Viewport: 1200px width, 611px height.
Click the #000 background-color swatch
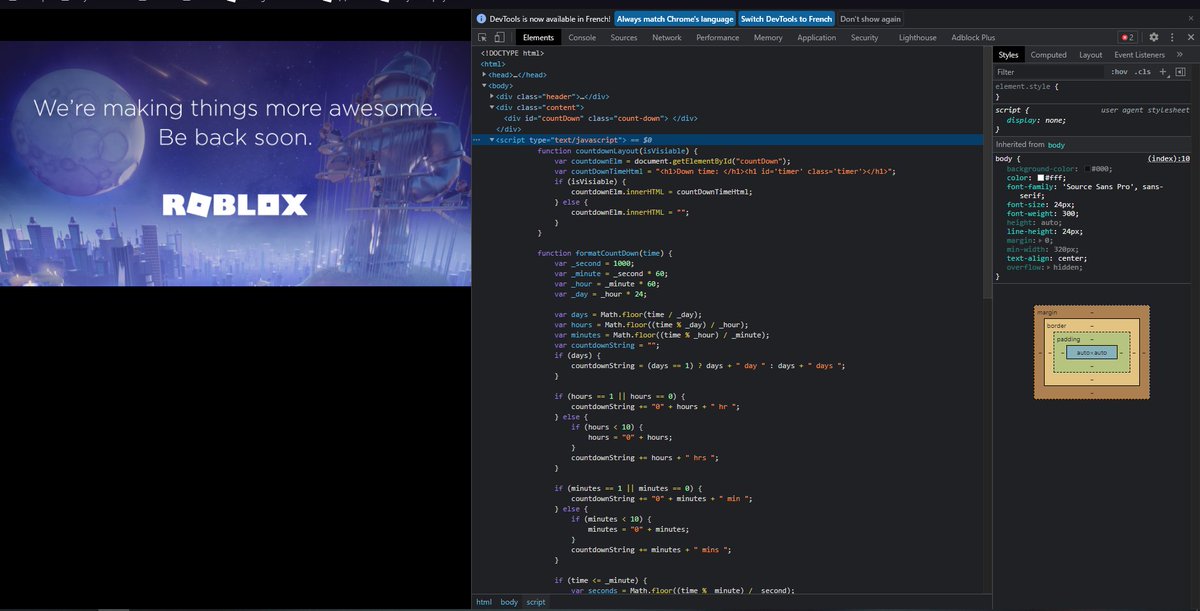coord(1087,168)
